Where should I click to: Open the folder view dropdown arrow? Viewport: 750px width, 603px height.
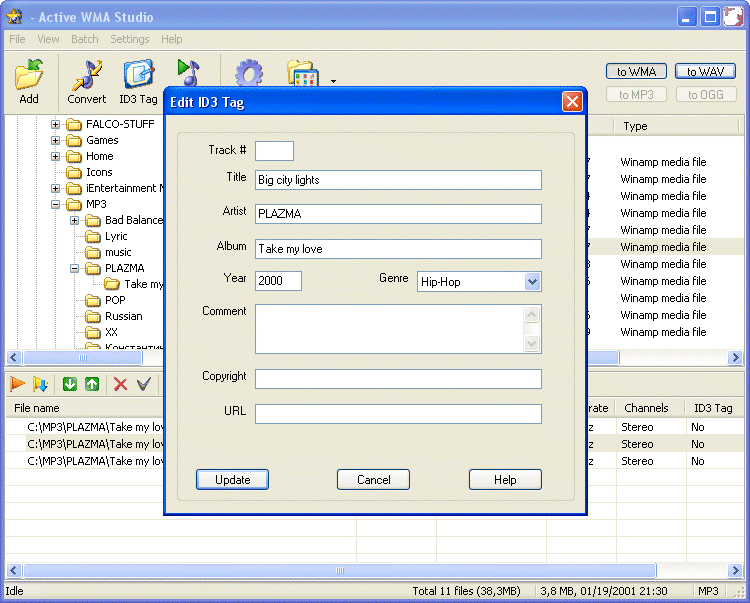click(333, 81)
